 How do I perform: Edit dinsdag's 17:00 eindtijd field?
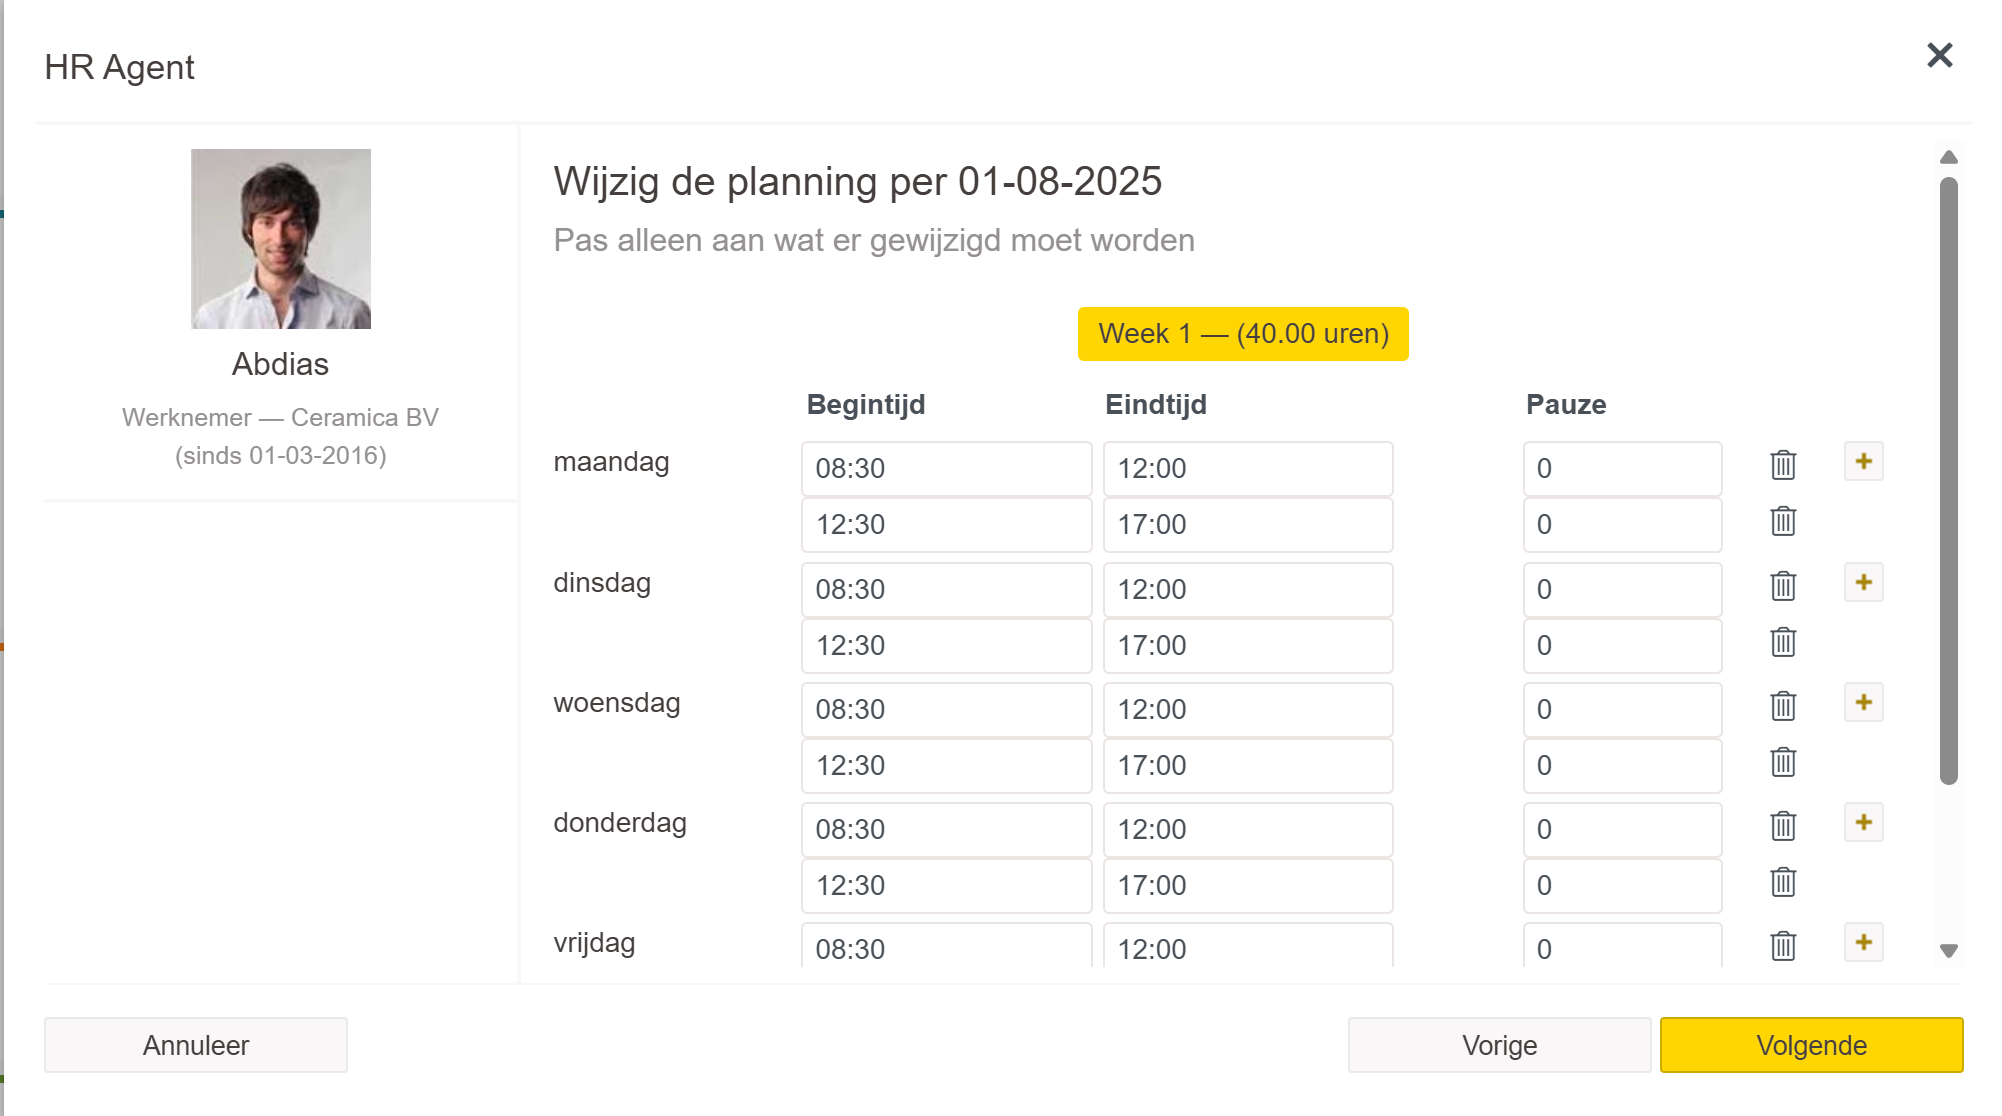coord(1247,646)
